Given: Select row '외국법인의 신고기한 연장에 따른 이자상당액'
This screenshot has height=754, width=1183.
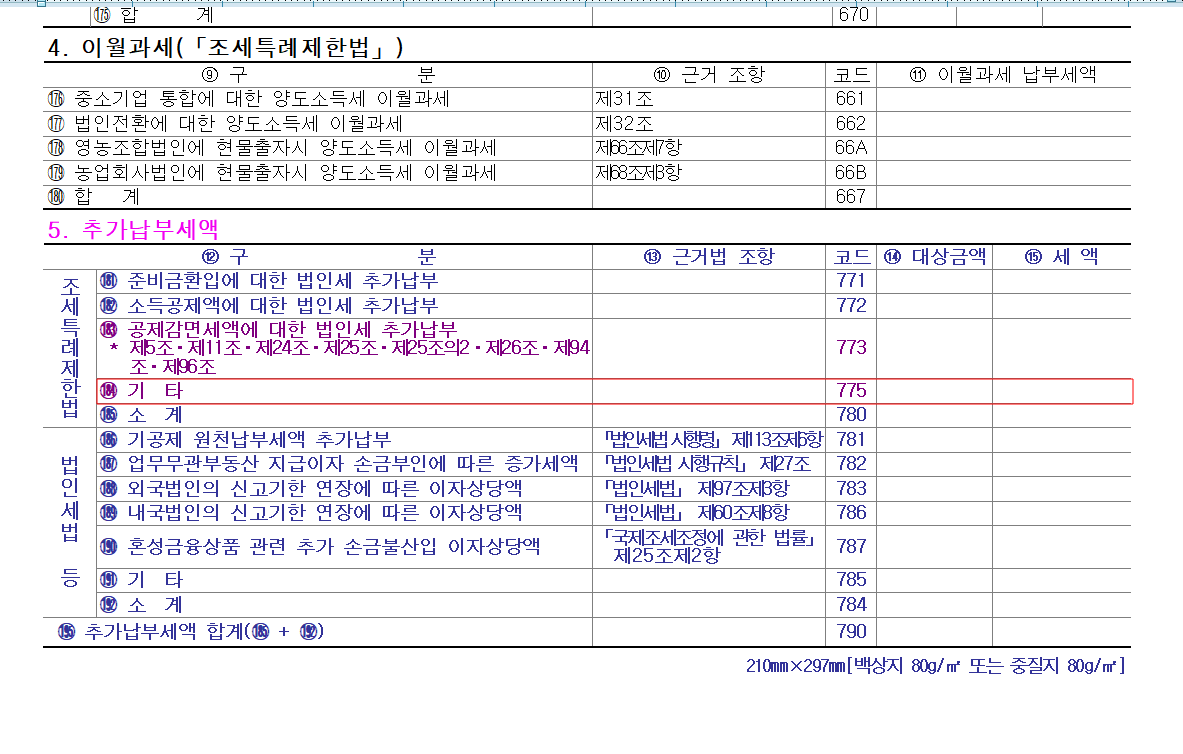Looking at the screenshot, I should click(x=324, y=489).
